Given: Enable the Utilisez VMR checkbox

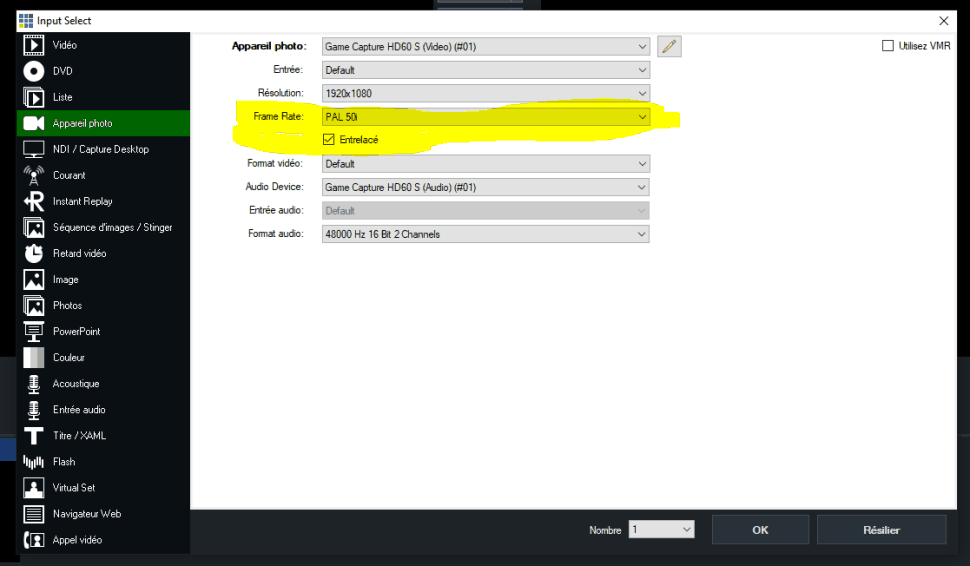Looking at the screenshot, I should [x=887, y=46].
